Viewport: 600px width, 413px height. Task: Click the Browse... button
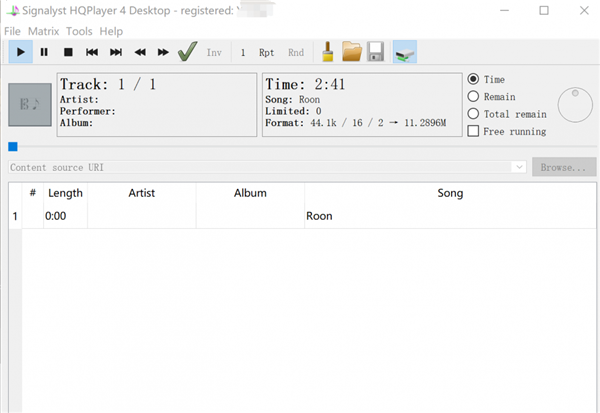coord(564,167)
